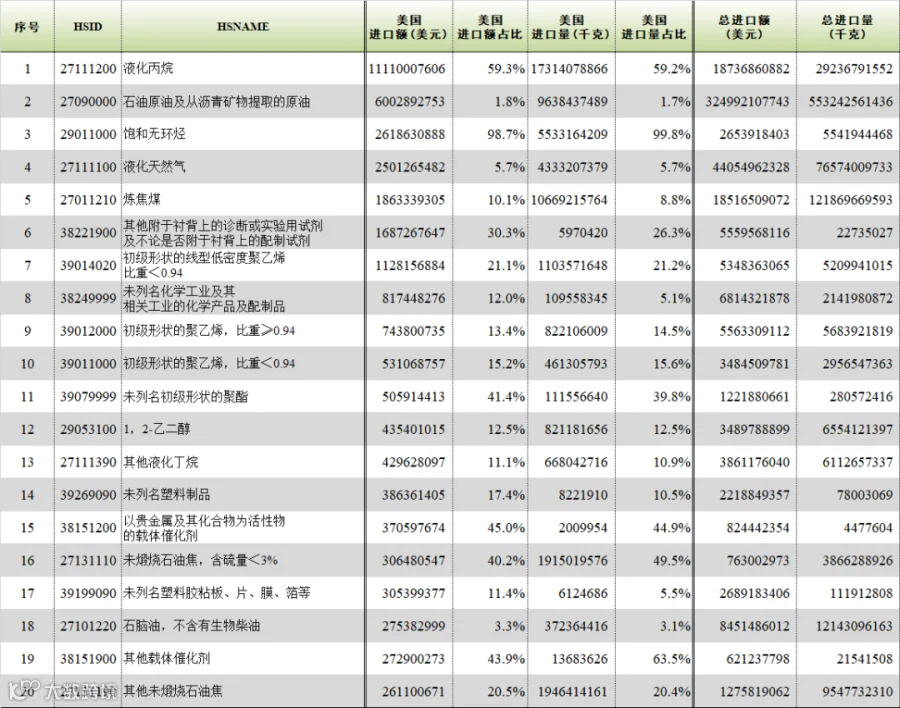Click total import value 1275819062
This screenshot has width=900, height=708.
click(754, 691)
